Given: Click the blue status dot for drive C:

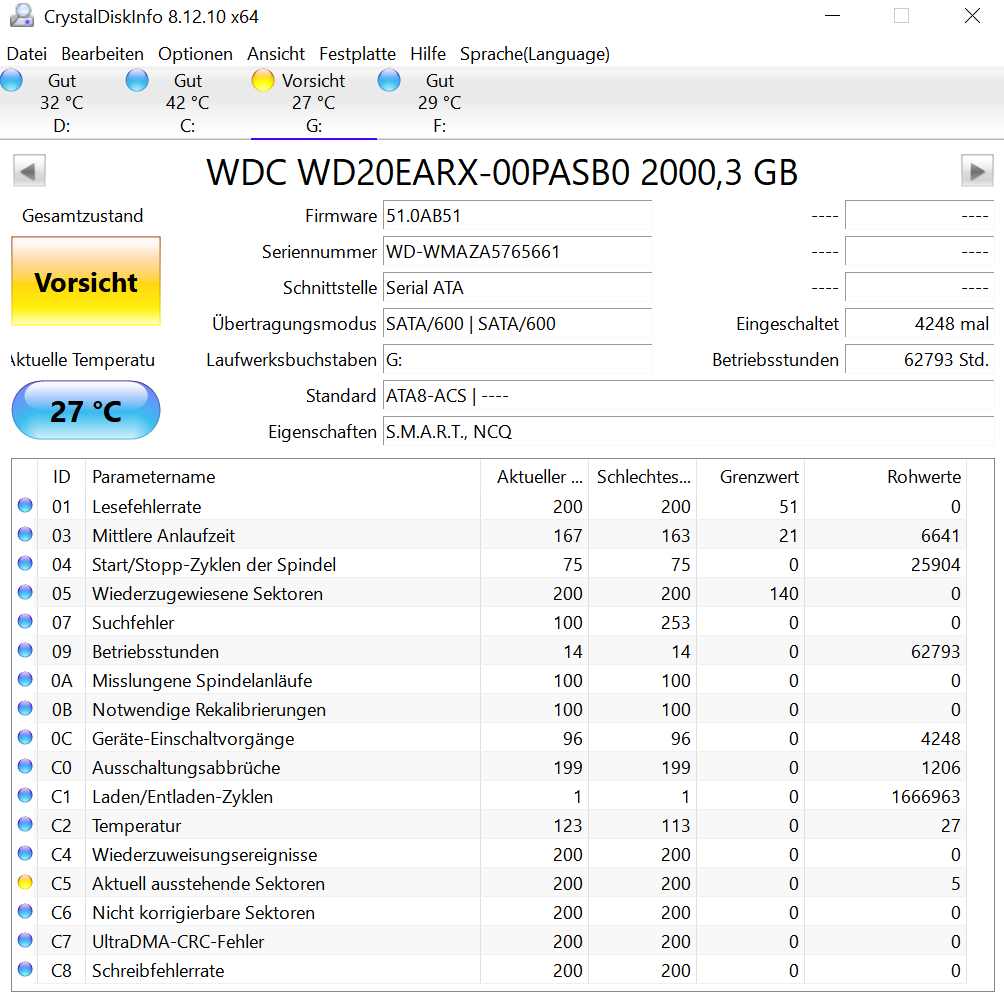Looking at the screenshot, I should tap(136, 80).
